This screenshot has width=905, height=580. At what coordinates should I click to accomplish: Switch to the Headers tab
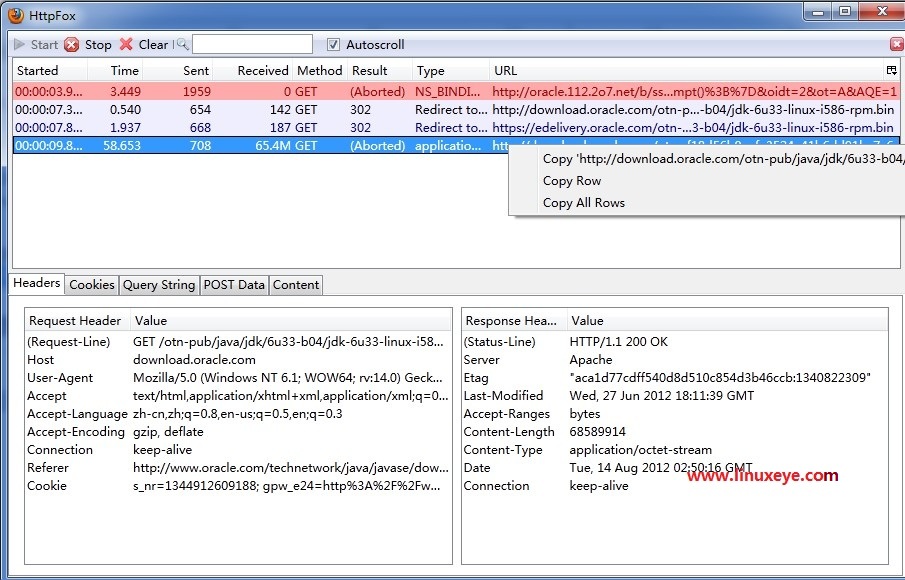(x=37, y=283)
